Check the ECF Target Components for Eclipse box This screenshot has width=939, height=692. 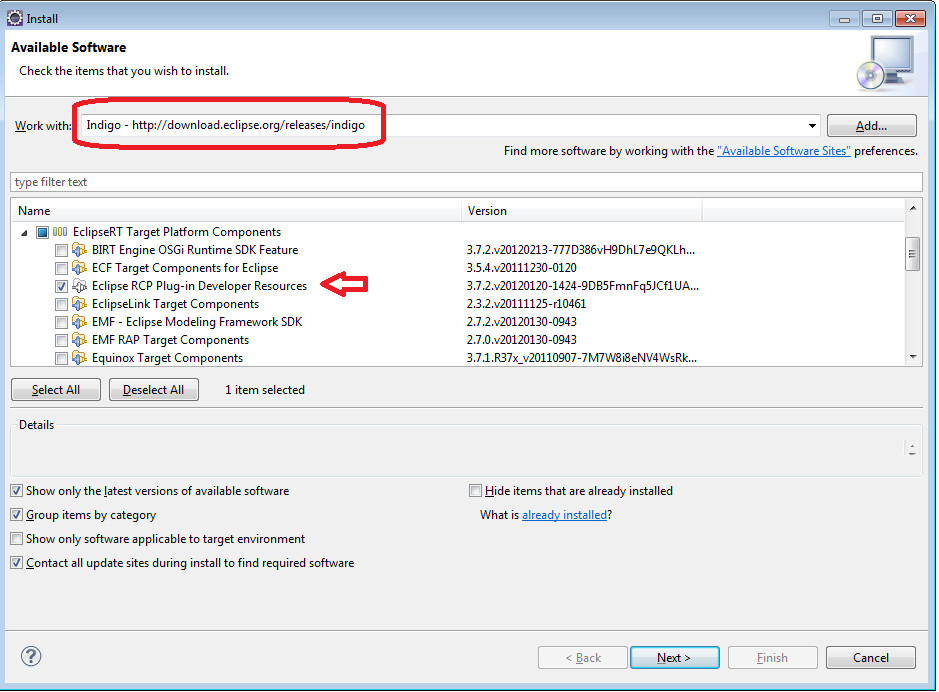pyautogui.click(x=61, y=268)
